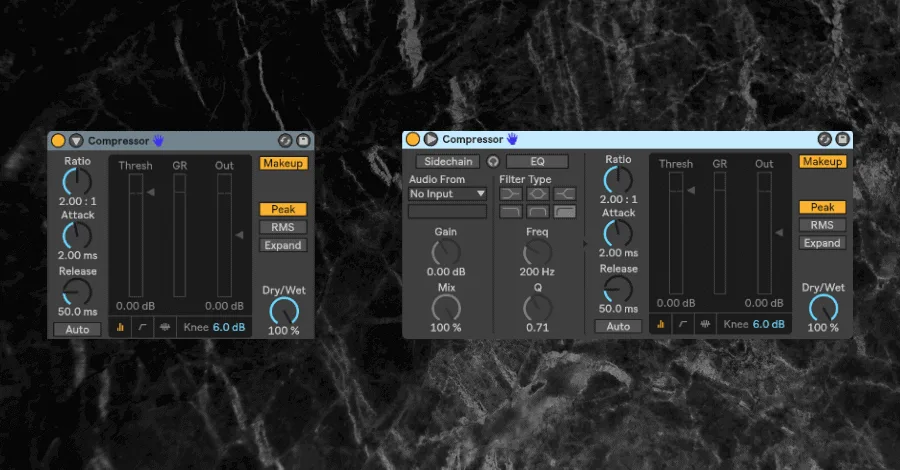The image size is (900, 470).
Task: Collapse sidechain section on right Compressor
Action: coord(430,139)
